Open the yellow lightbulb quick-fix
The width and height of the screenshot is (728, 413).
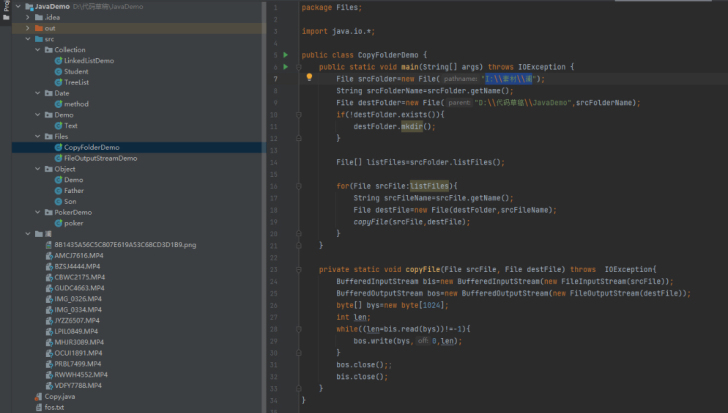coord(309,77)
